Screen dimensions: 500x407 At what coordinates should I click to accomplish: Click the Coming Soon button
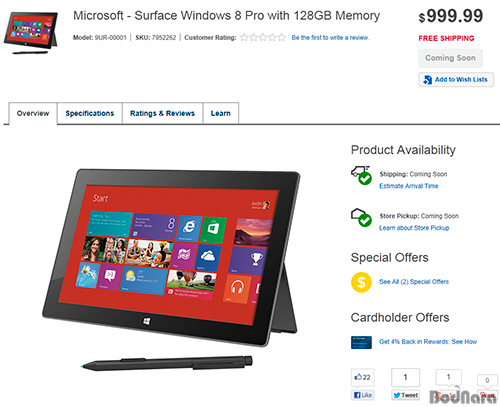click(450, 58)
